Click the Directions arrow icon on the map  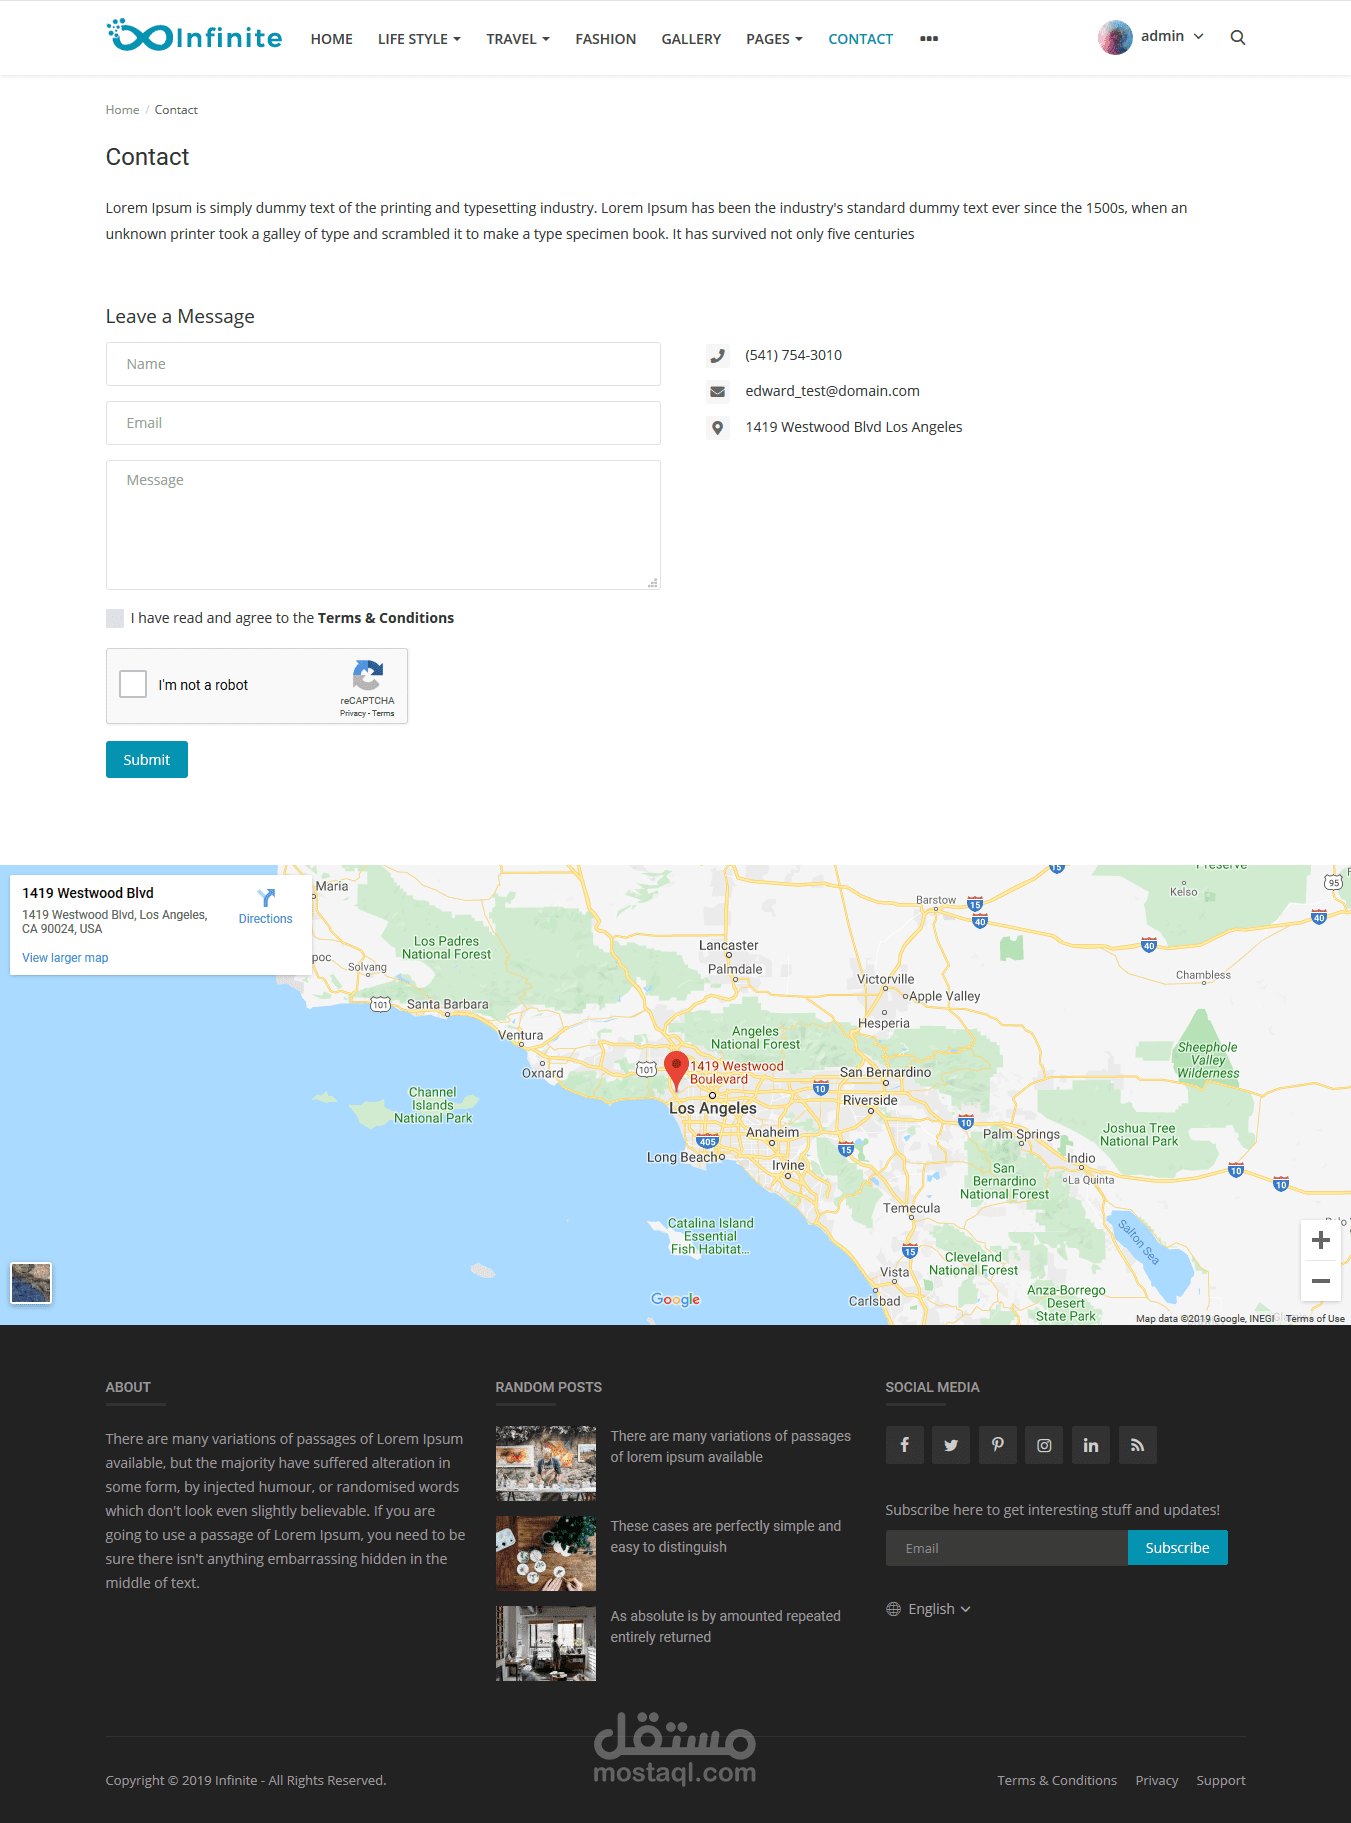pos(266,898)
